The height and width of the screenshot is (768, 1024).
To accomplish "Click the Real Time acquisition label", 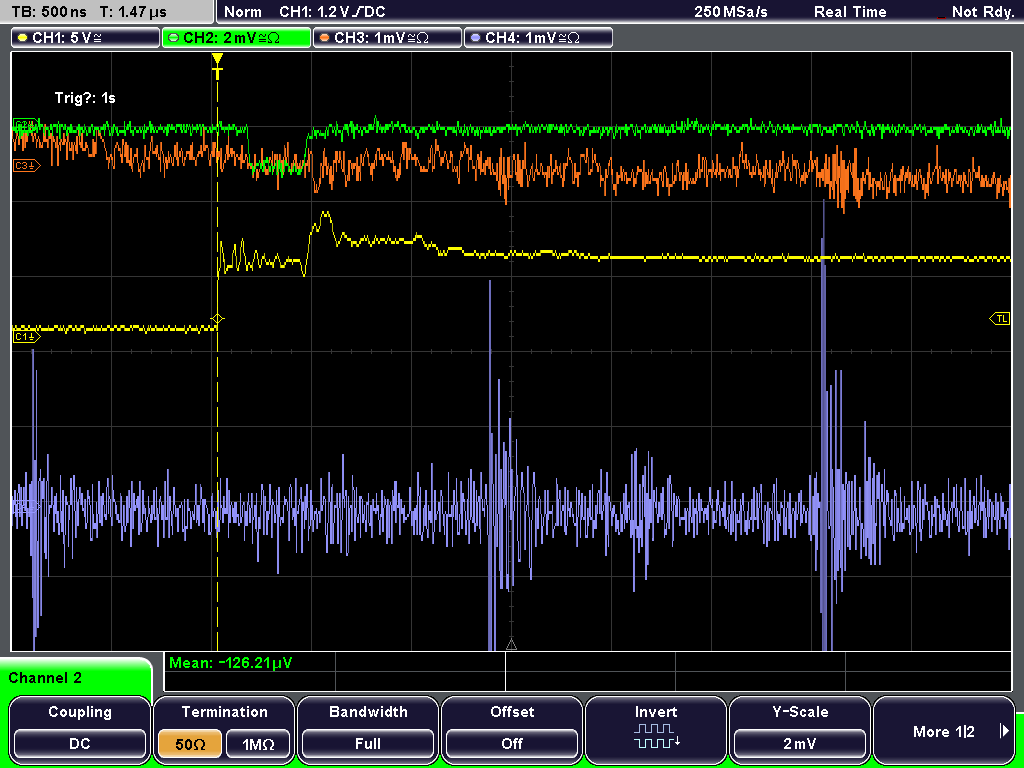I will (850, 12).
